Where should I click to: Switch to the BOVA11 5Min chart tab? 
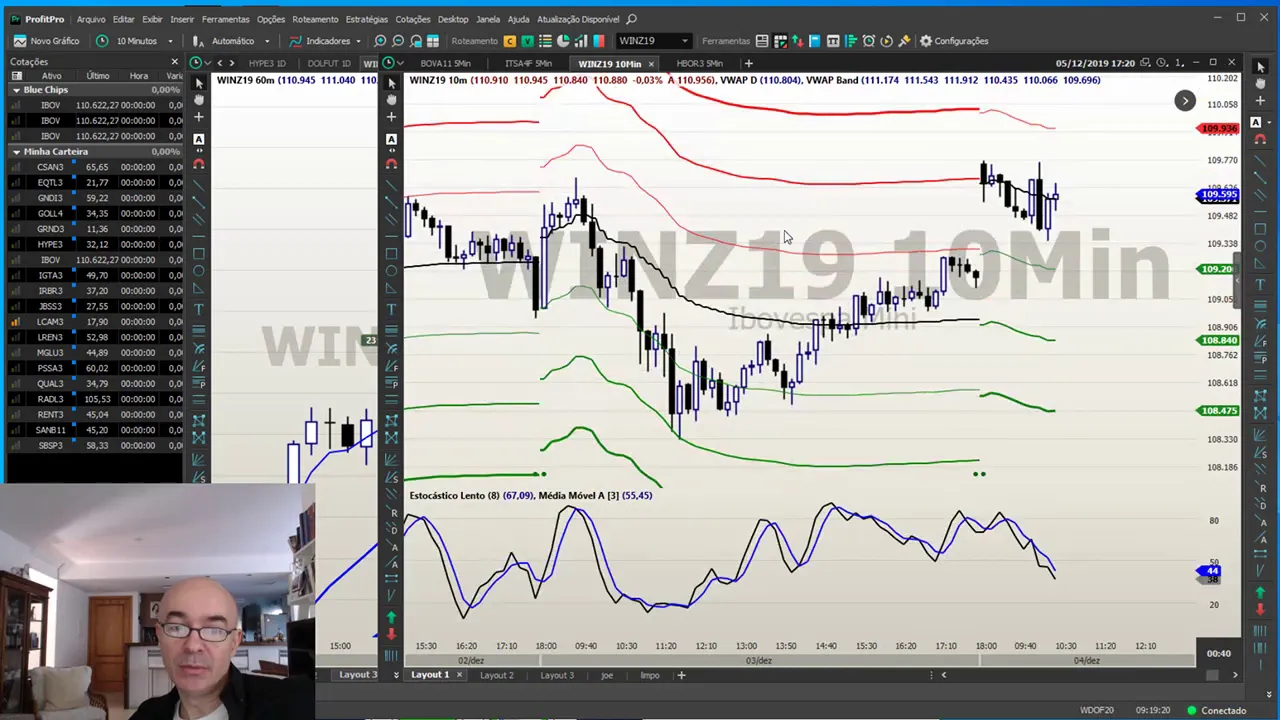445,63
